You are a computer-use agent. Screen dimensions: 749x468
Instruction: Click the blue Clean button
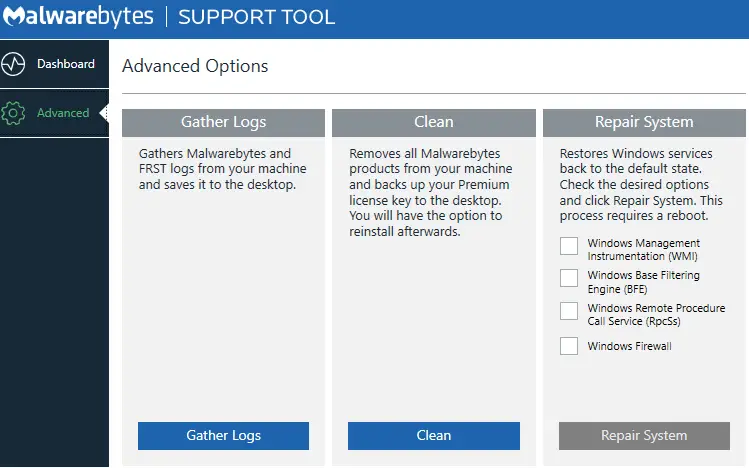[434, 436]
